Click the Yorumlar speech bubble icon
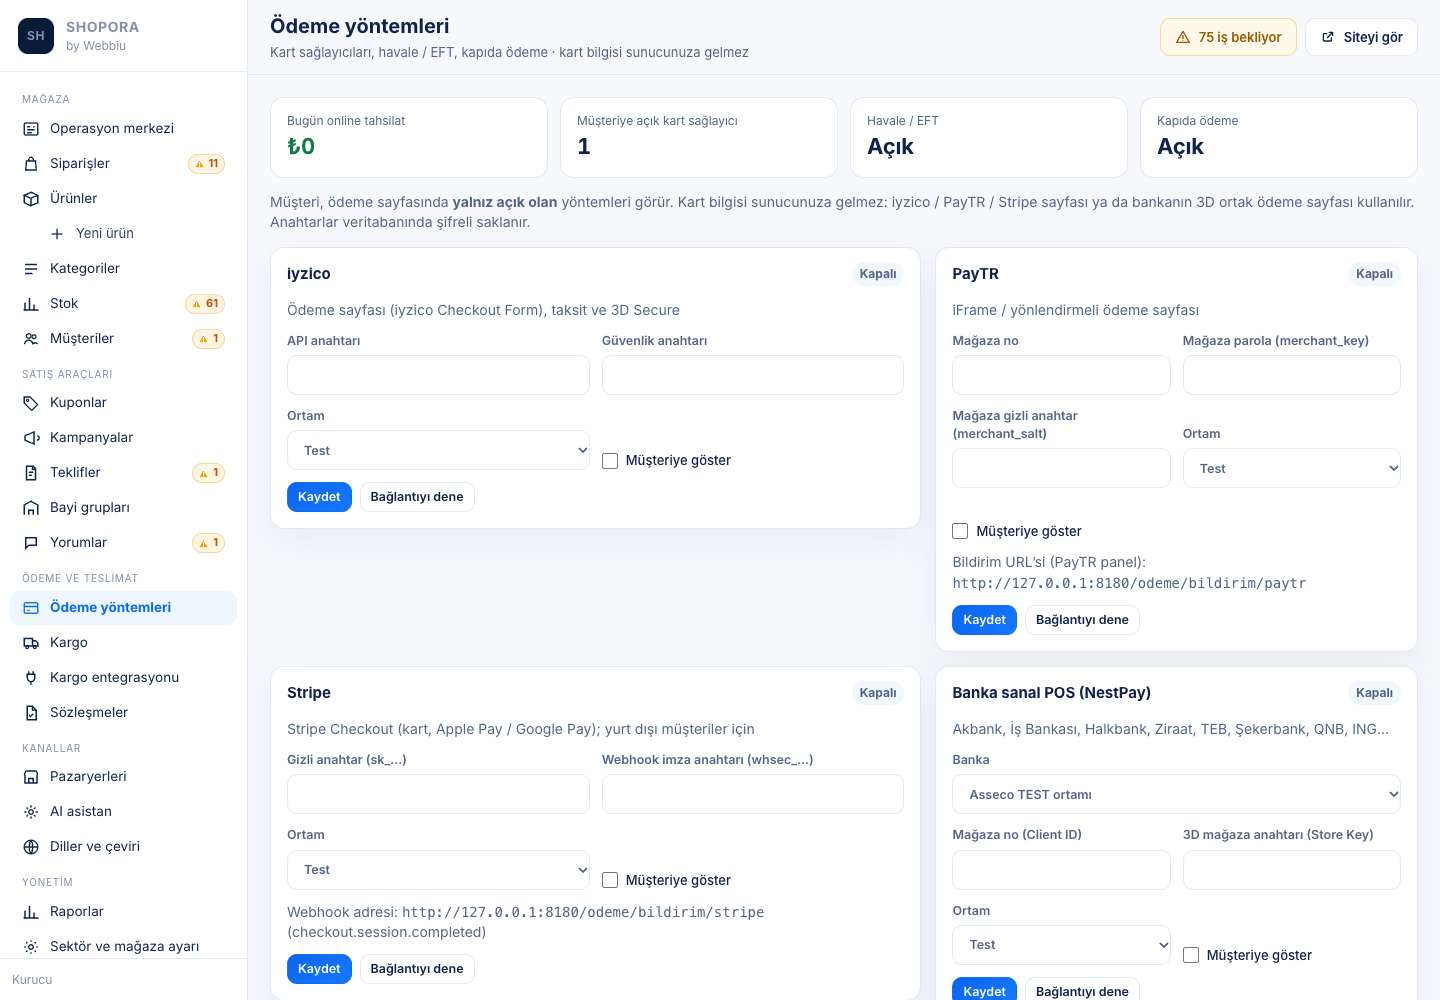The width and height of the screenshot is (1440, 1000). point(31,543)
